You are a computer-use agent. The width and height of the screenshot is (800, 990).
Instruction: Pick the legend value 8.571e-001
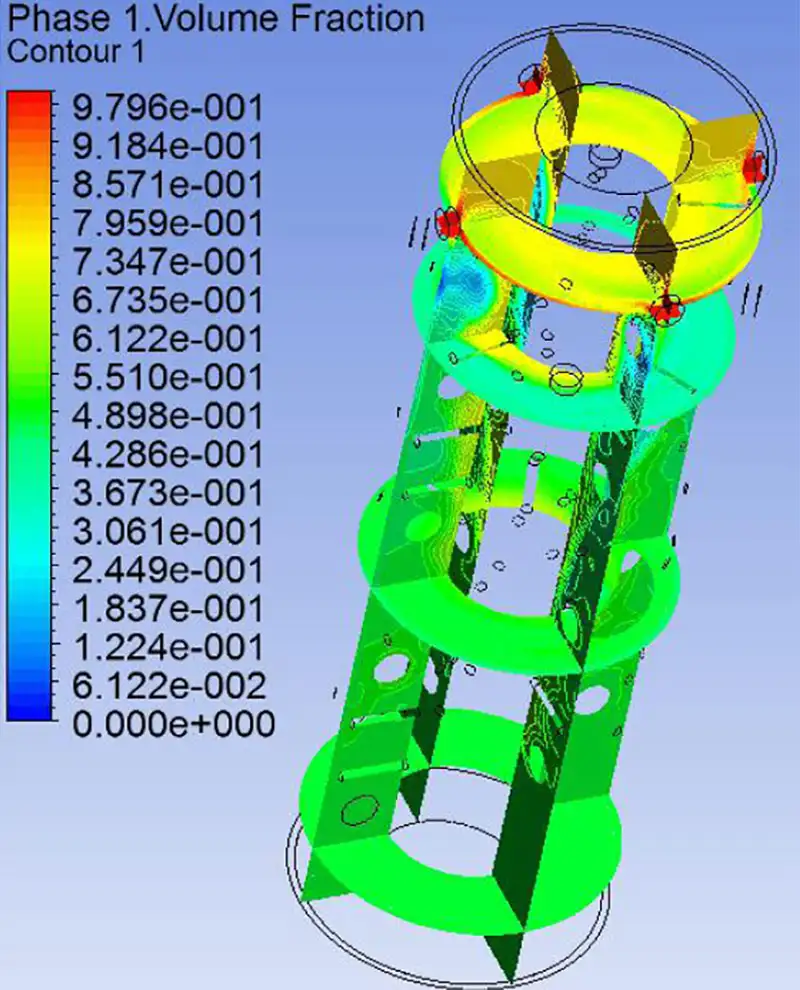(x=167, y=185)
